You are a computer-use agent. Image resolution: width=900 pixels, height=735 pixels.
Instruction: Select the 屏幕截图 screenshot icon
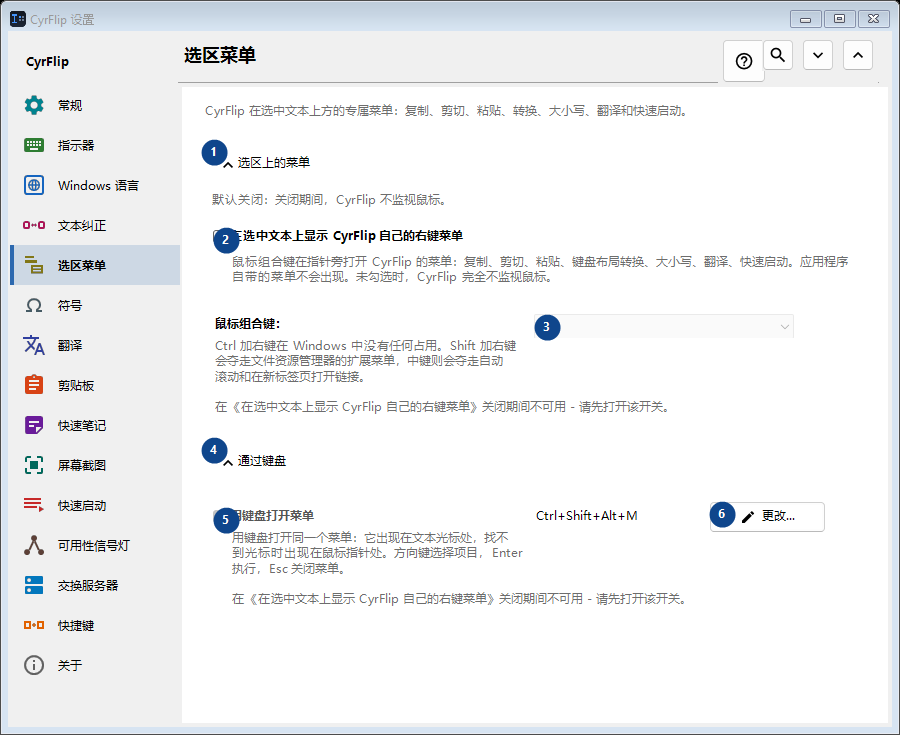click(34, 465)
